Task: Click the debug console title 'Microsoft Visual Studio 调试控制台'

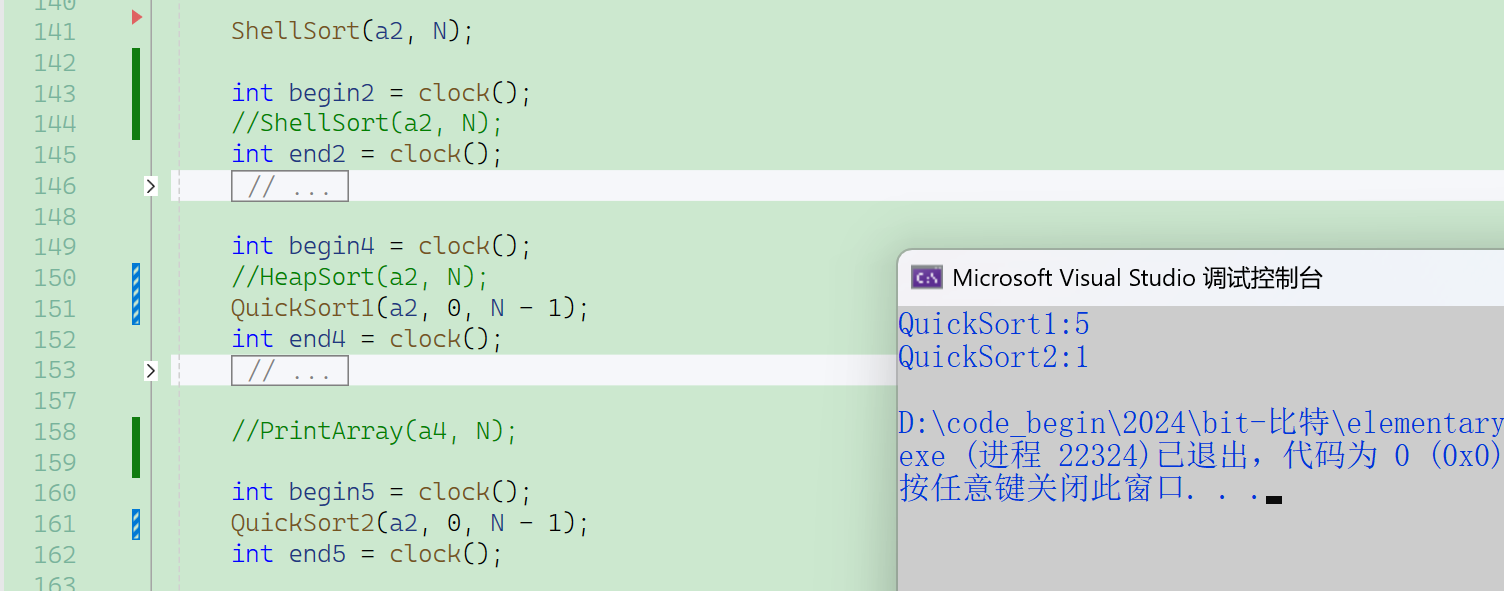Action: tap(1137, 278)
